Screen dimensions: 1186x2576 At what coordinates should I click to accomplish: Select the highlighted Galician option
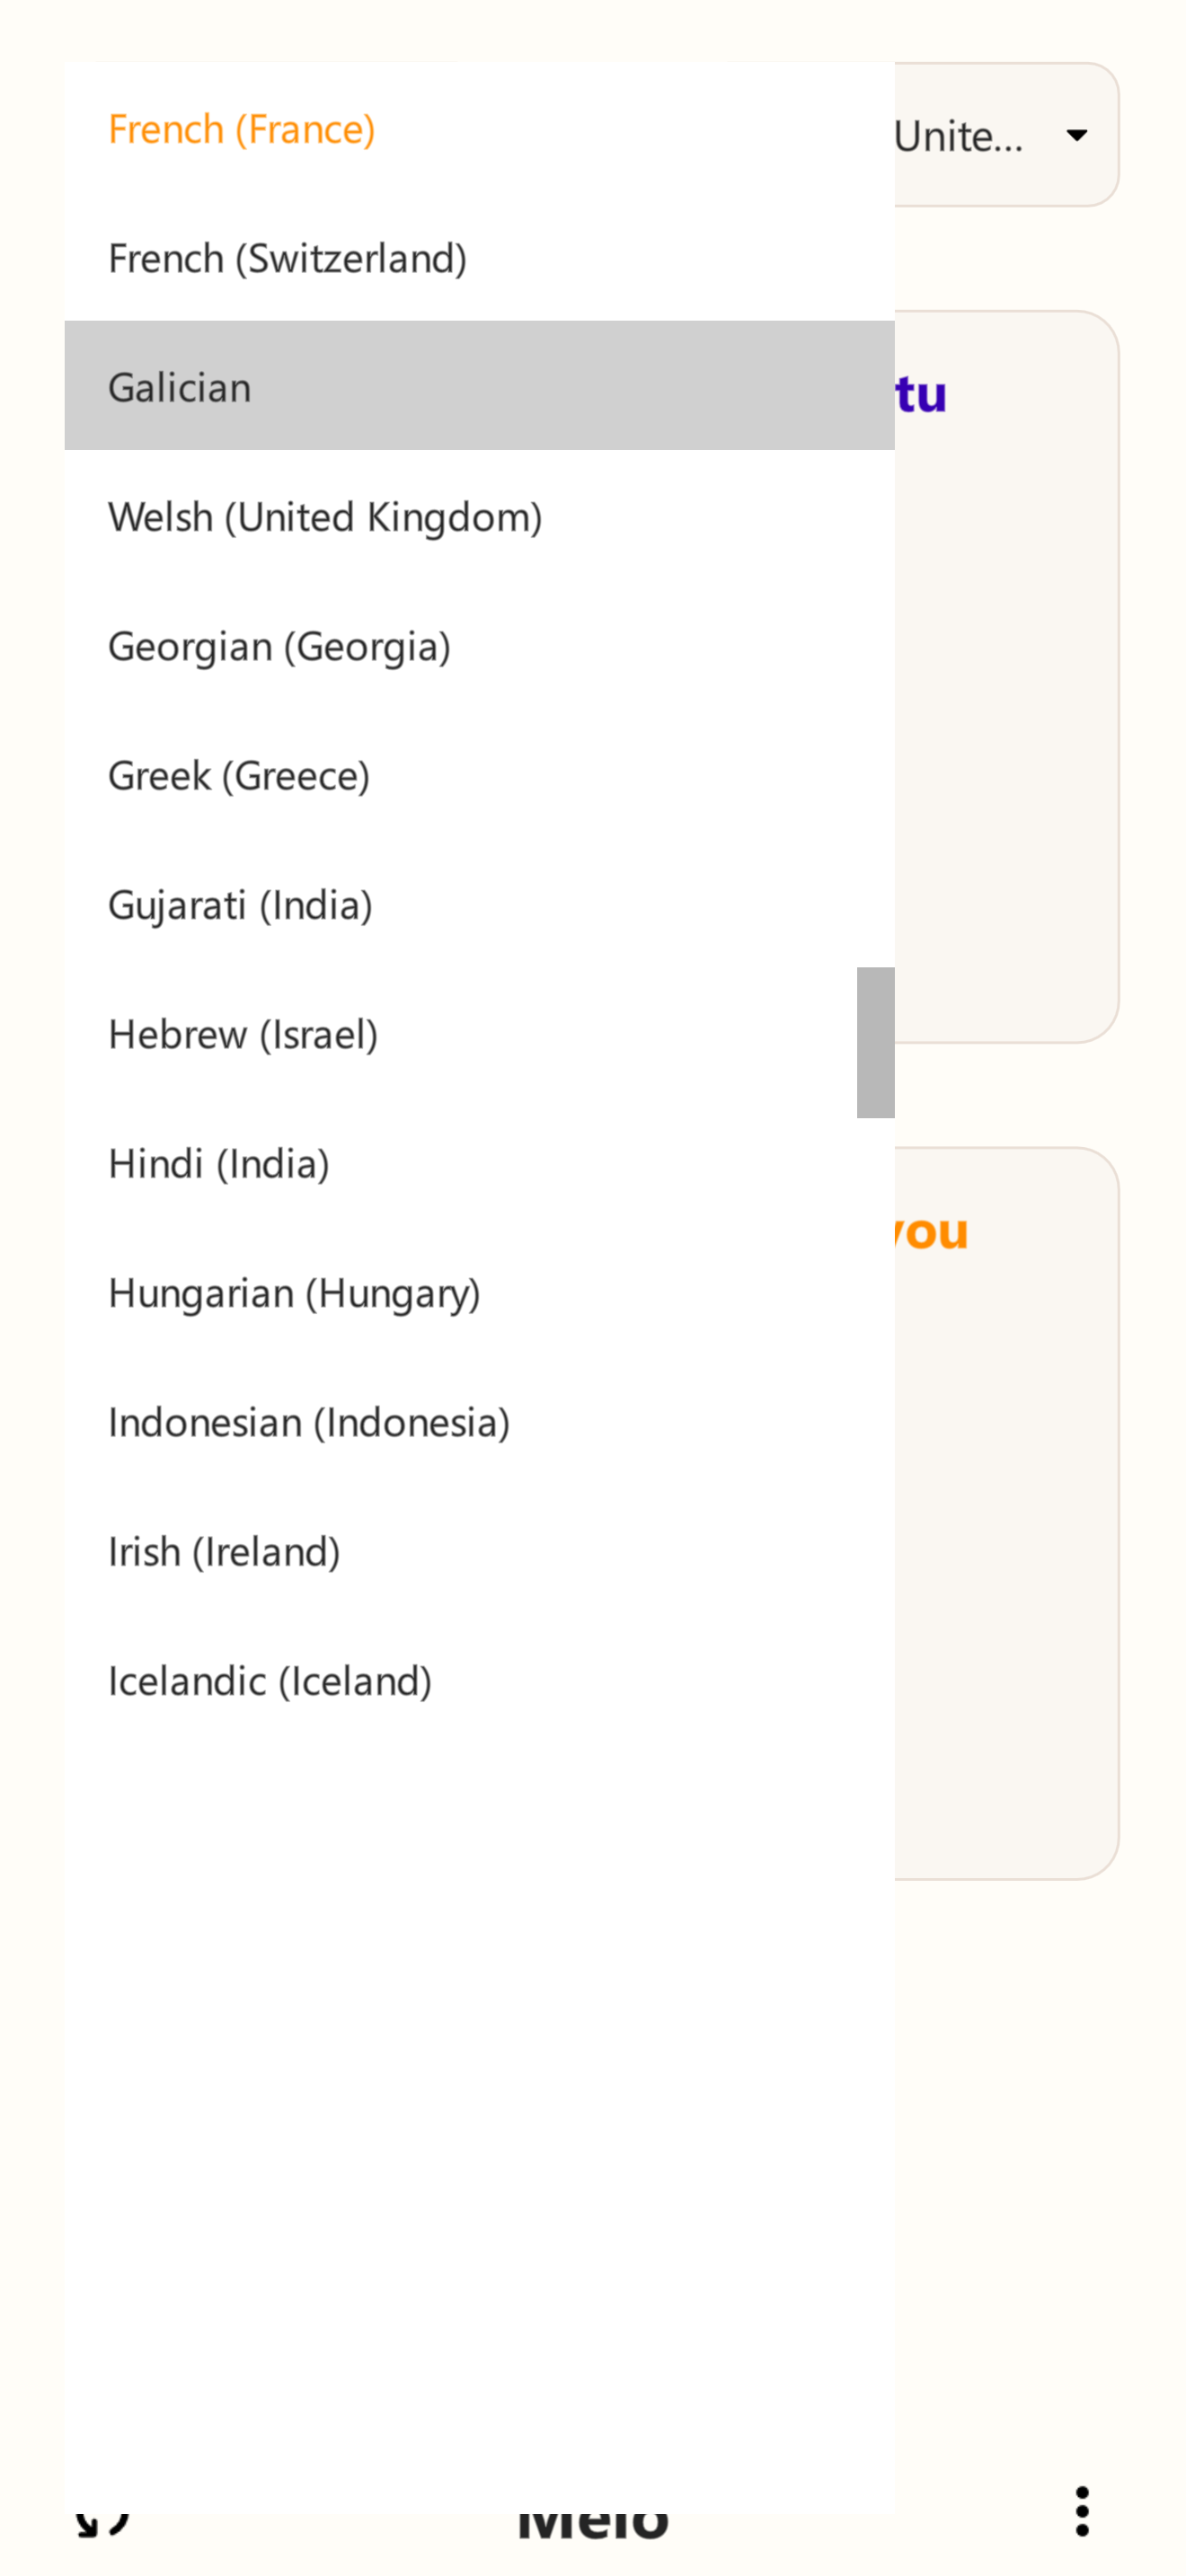479,386
